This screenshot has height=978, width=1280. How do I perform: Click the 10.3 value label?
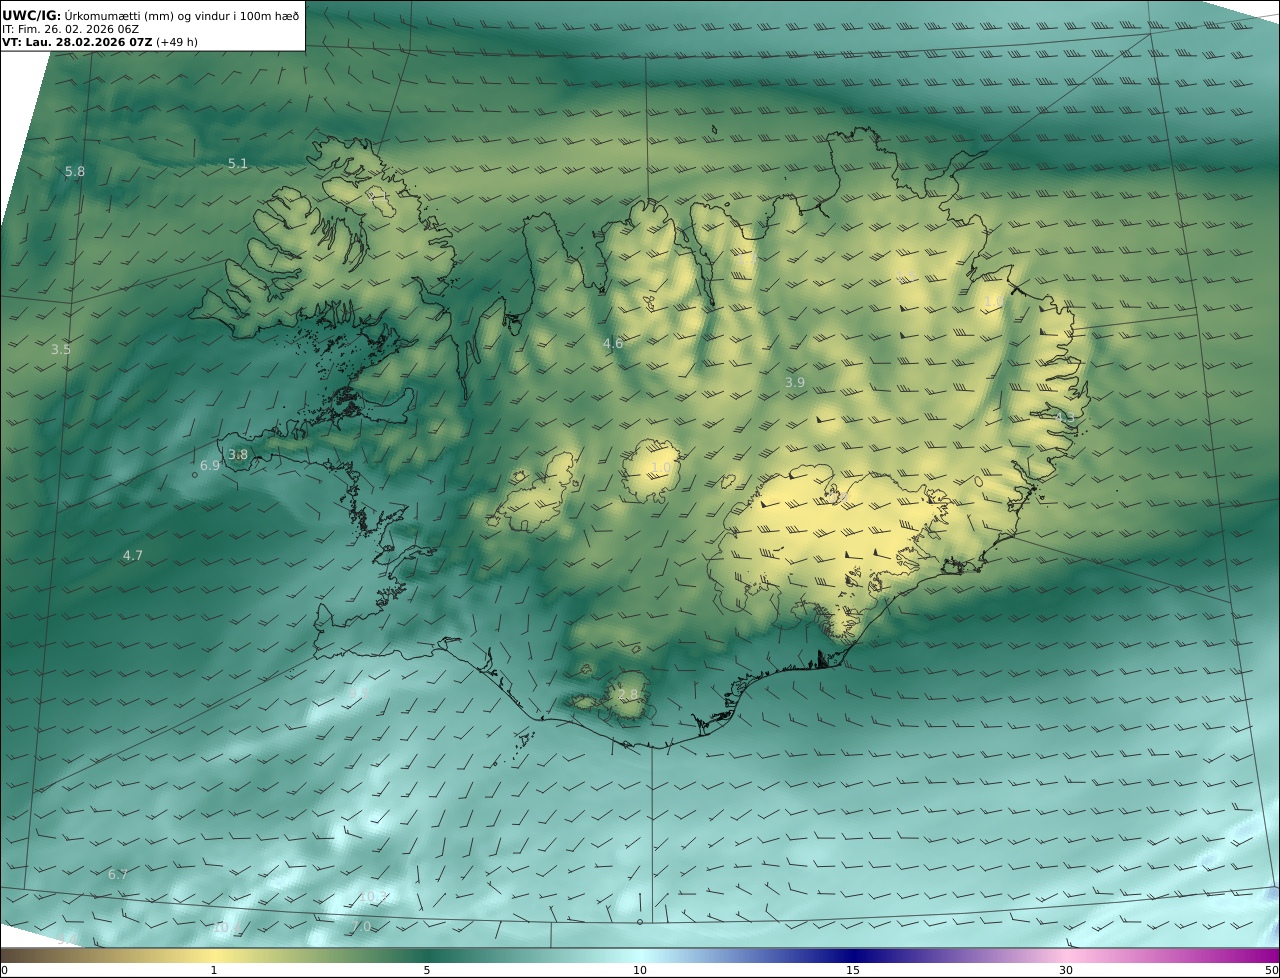click(373, 897)
